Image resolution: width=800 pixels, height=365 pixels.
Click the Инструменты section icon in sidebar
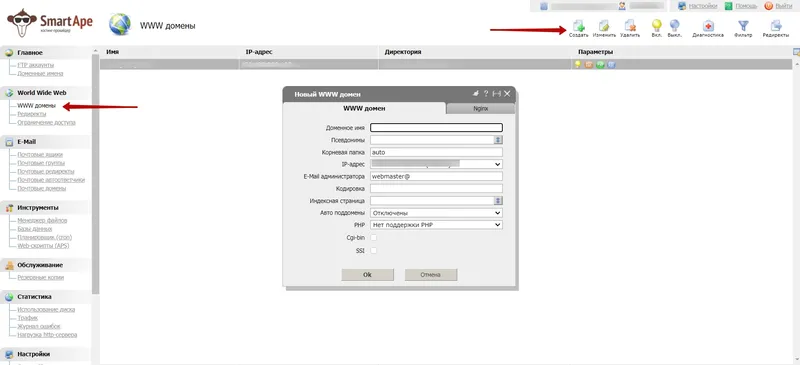click(9, 208)
